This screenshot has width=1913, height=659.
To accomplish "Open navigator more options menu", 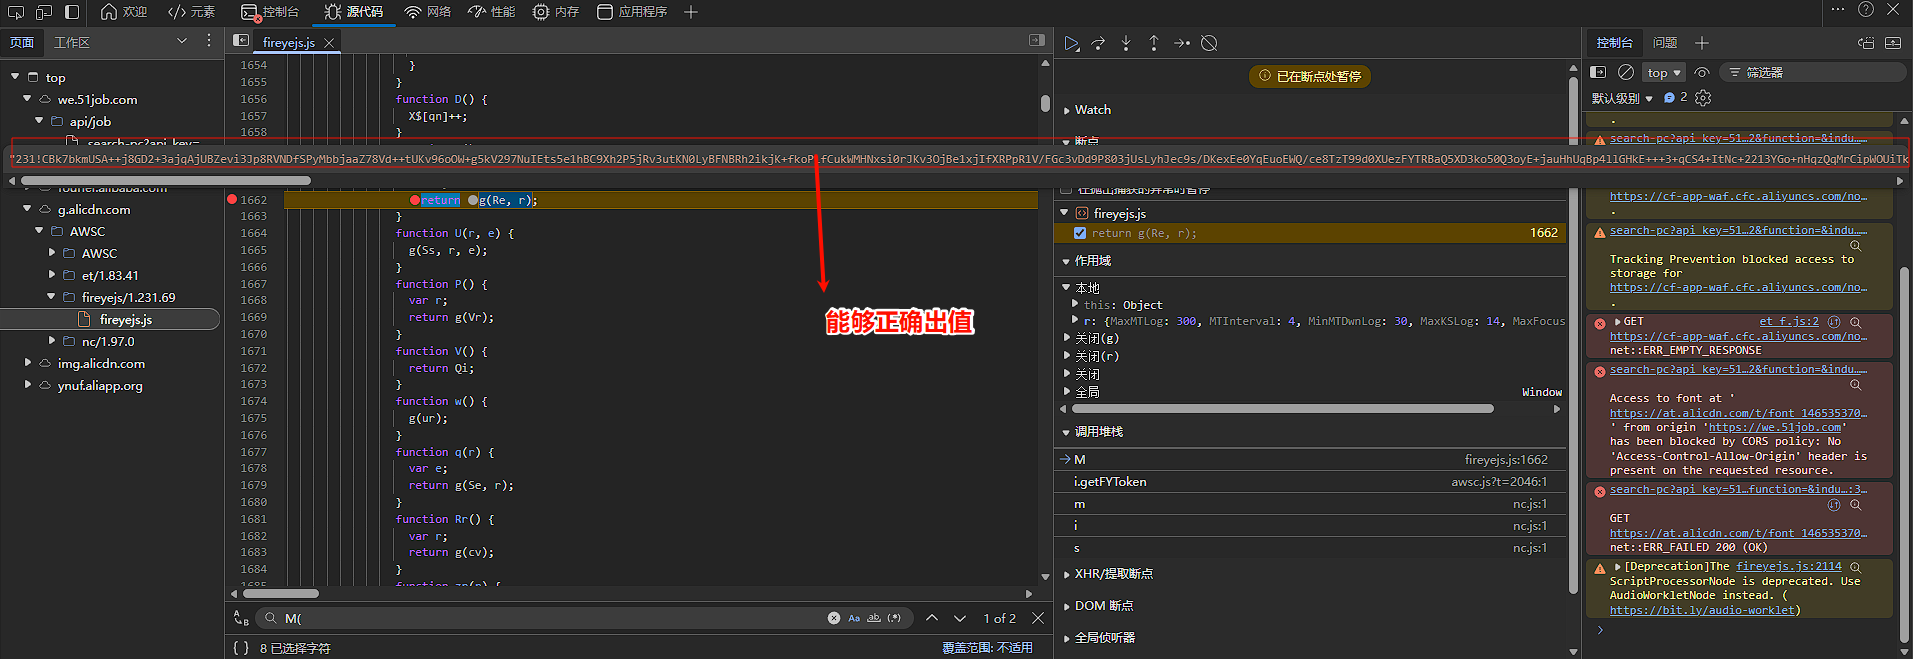I will tap(208, 41).
